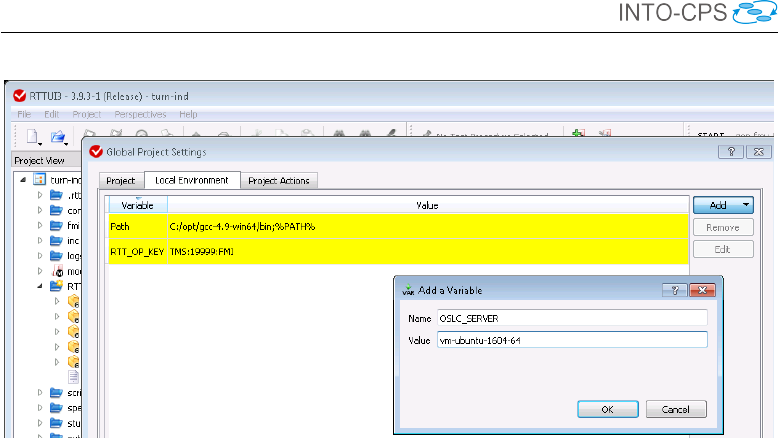Open the Help menu
778x438 pixels.
tap(188, 114)
